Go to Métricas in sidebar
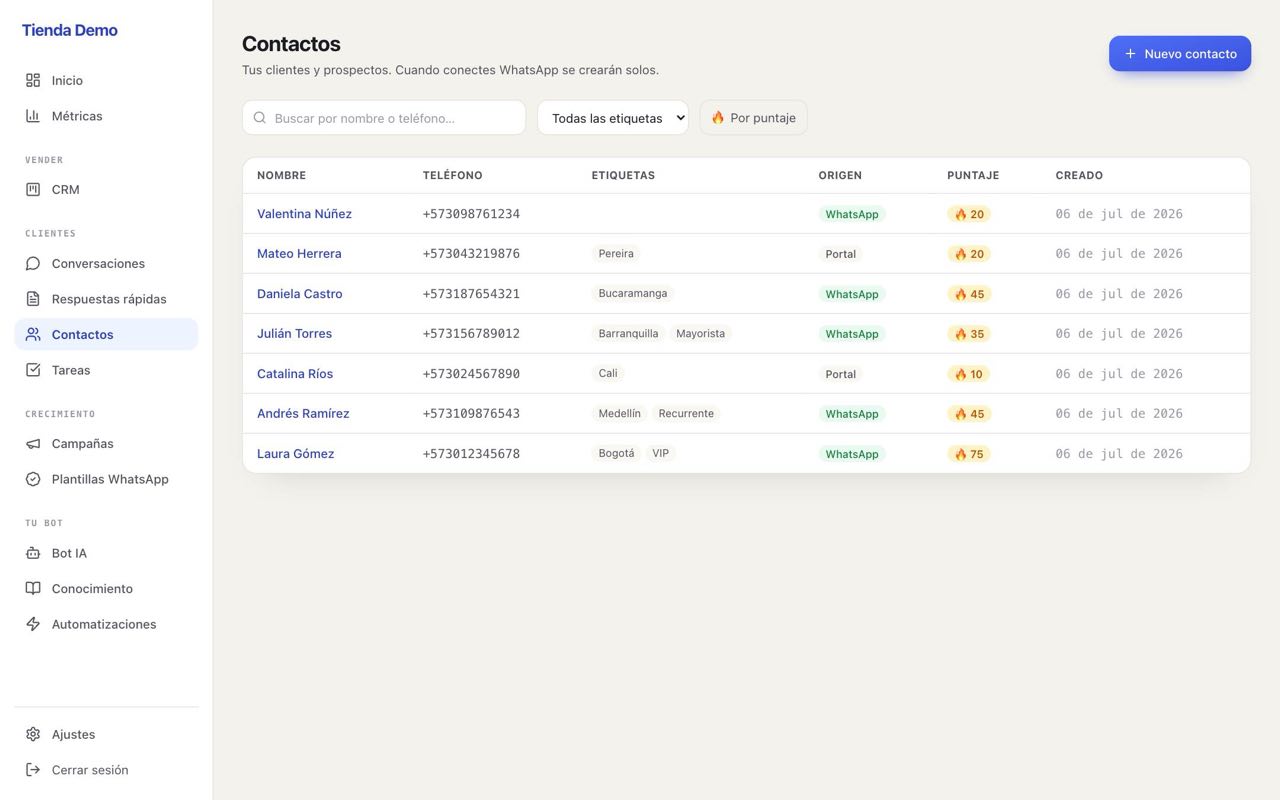Viewport: 1280px width, 800px height. (x=106, y=116)
